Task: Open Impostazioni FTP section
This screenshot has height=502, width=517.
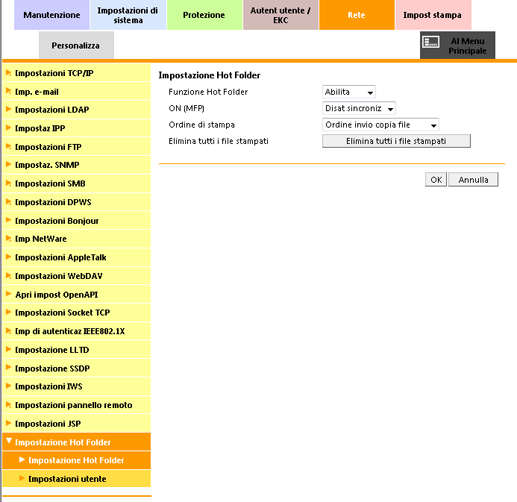Action: pyautogui.click(x=77, y=147)
